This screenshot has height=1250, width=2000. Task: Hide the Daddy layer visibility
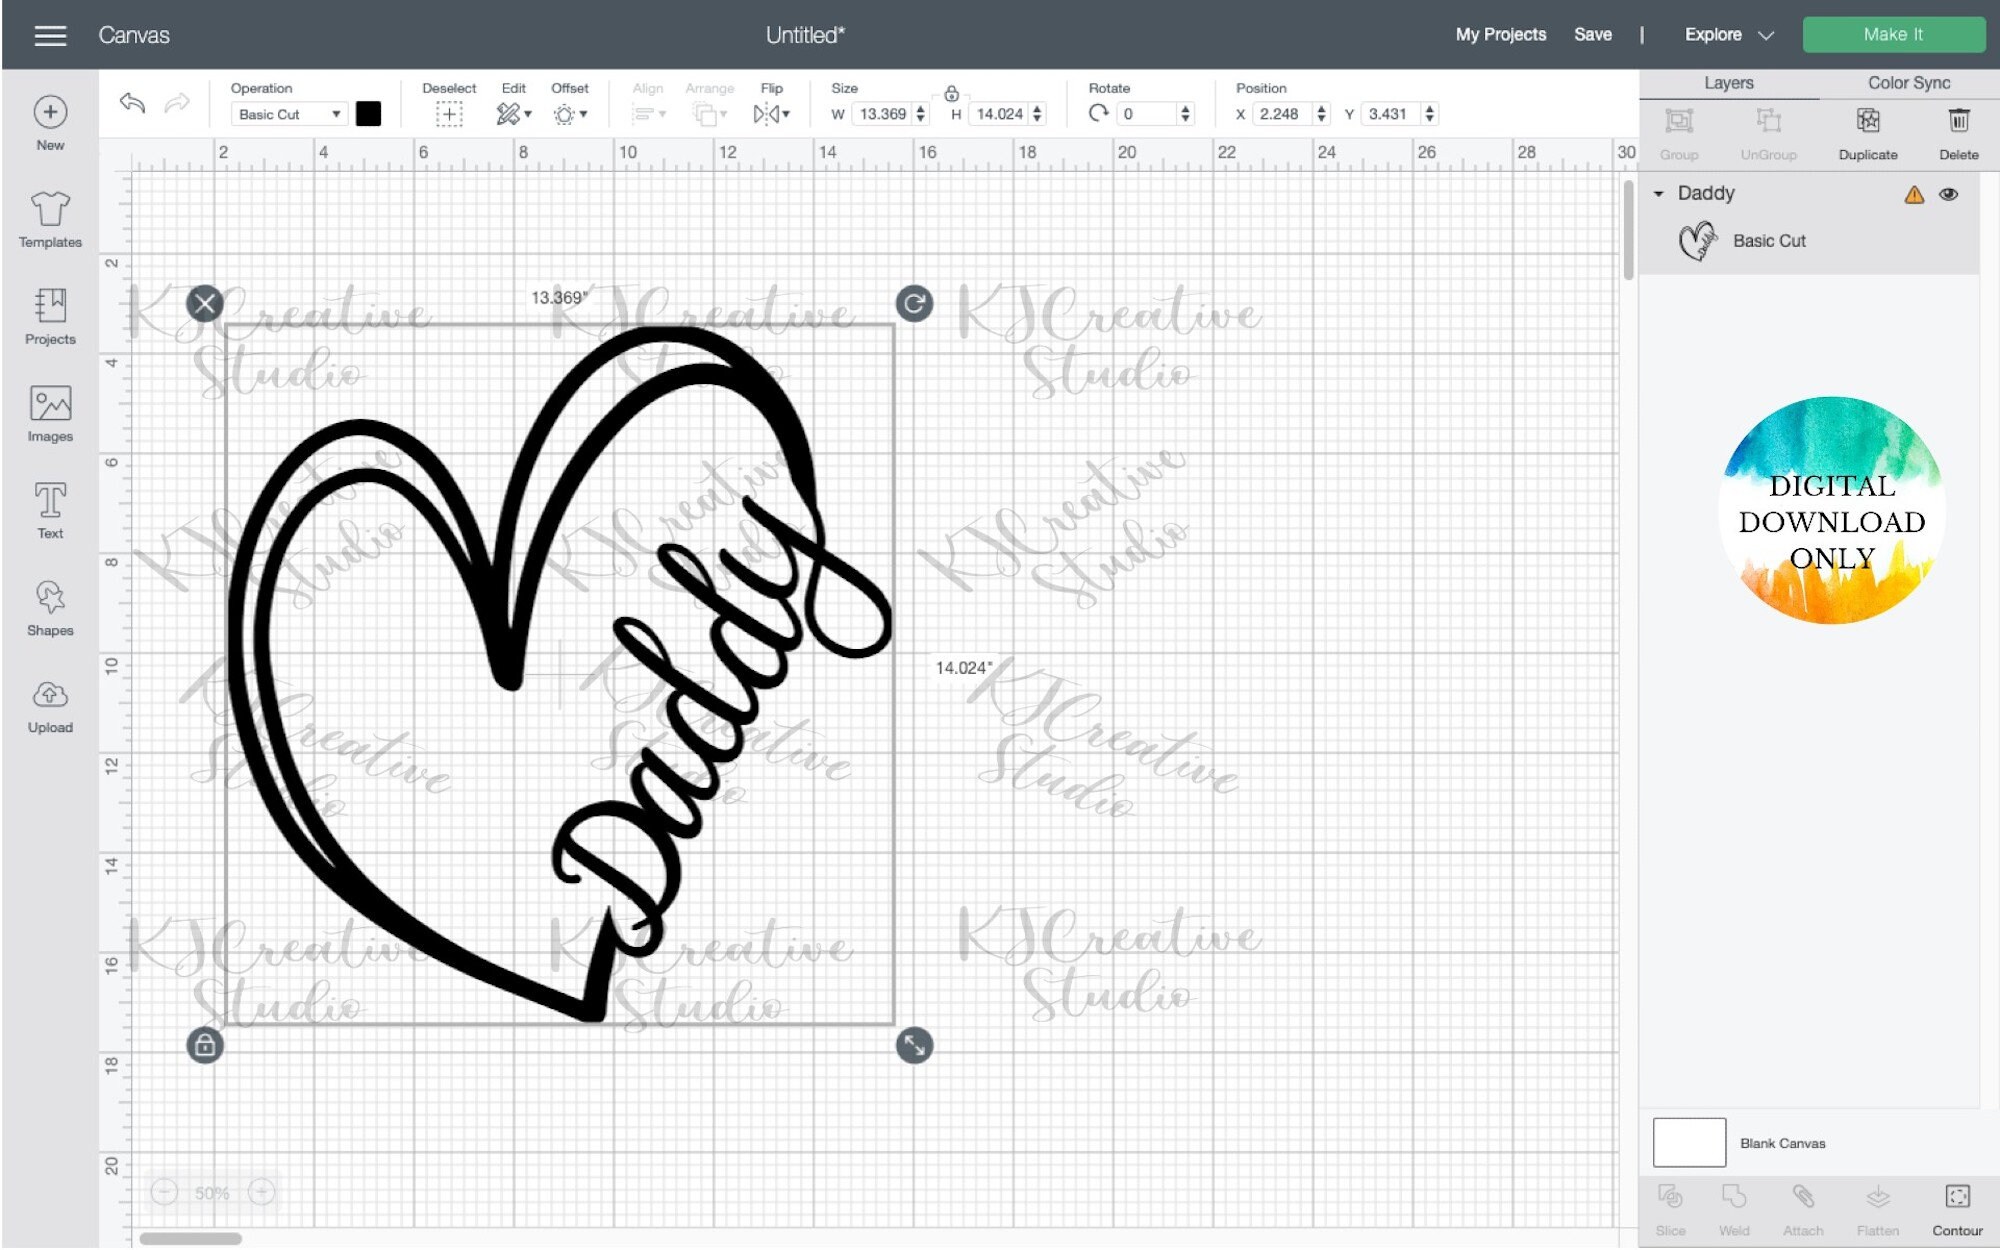[x=1949, y=194]
